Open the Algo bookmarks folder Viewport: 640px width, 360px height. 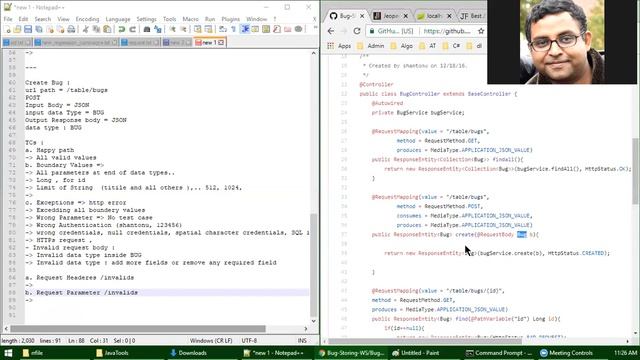[x=402, y=46]
